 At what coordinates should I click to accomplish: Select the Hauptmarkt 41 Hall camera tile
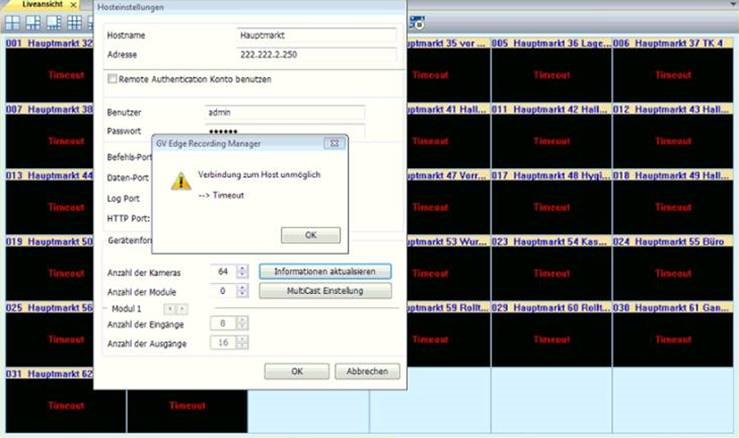coord(448,137)
